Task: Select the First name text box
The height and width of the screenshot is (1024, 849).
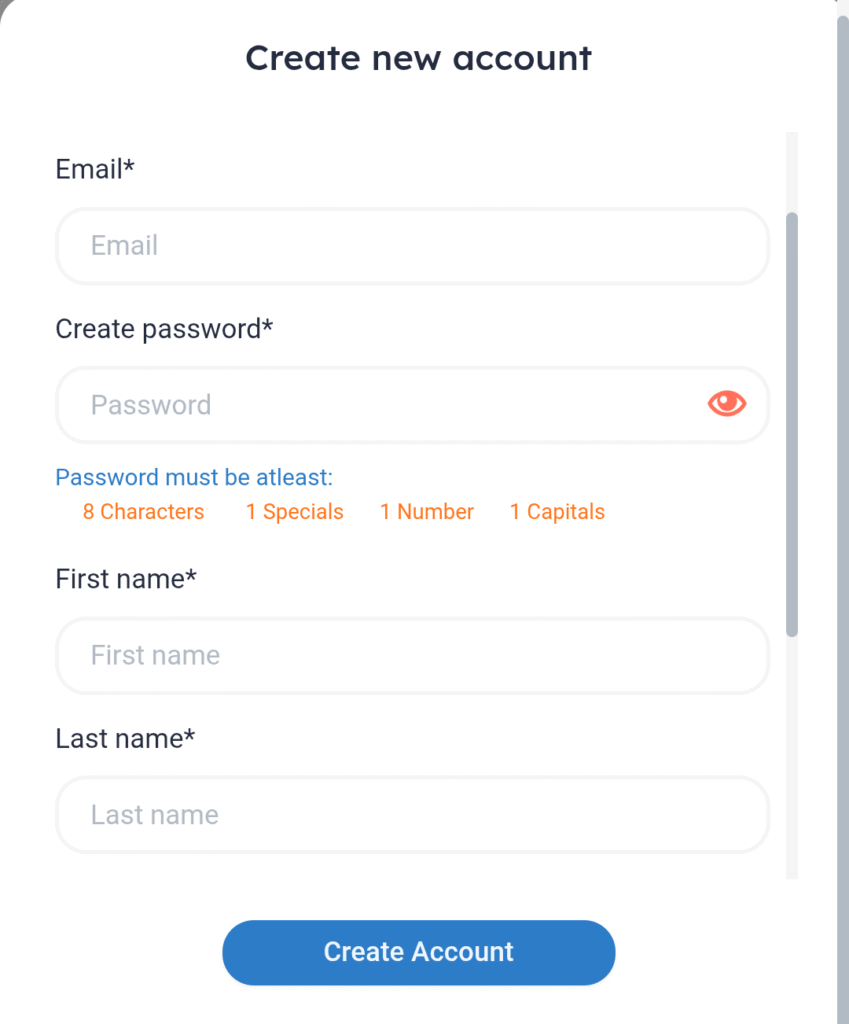Action: [x=413, y=656]
